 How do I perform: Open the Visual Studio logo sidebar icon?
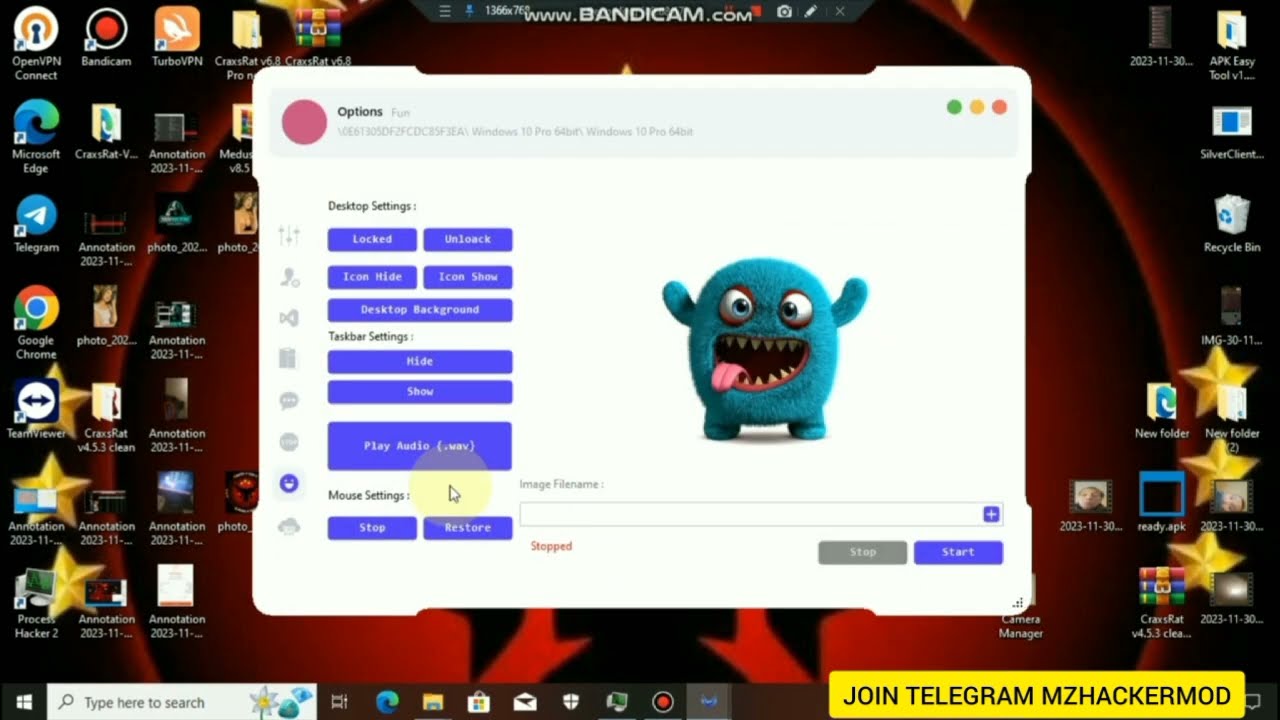pyautogui.click(x=289, y=318)
